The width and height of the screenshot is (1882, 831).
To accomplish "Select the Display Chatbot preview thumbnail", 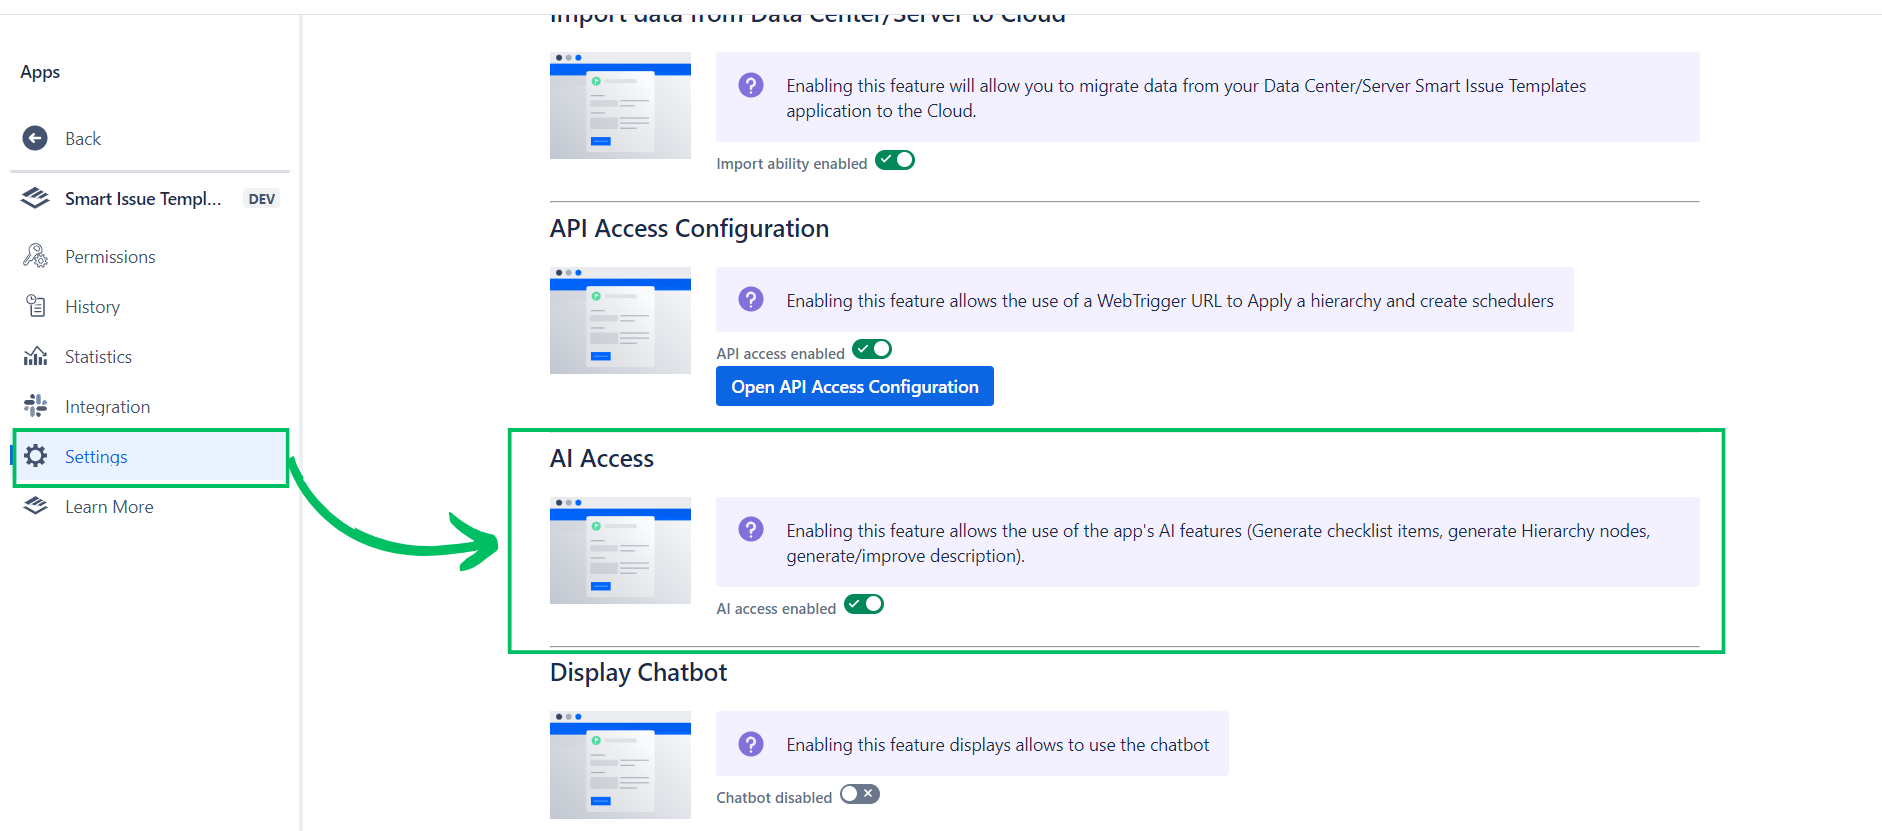I will [620, 764].
